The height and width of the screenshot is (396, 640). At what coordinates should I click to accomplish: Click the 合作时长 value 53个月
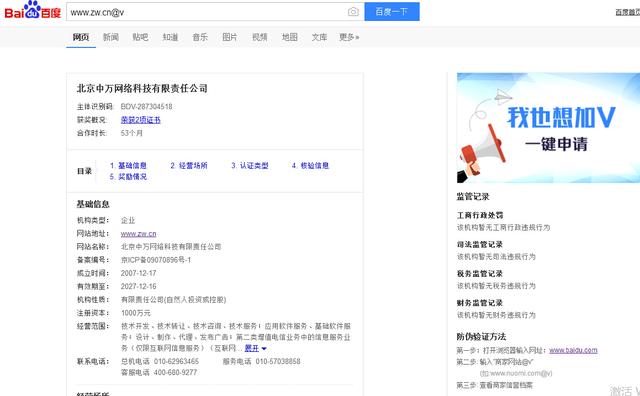(x=131, y=133)
